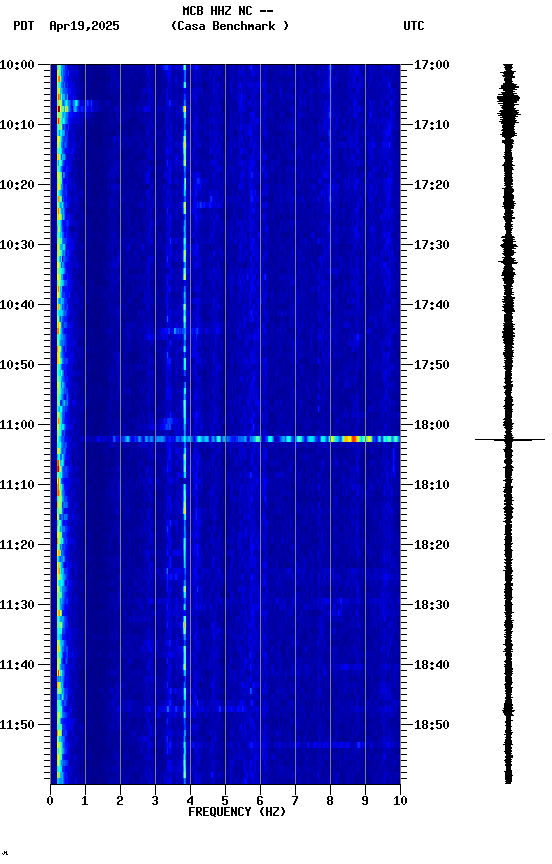Click the 0 Hz frequency axis label
The height and width of the screenshot is (864, 552).
tap(50, 801)
